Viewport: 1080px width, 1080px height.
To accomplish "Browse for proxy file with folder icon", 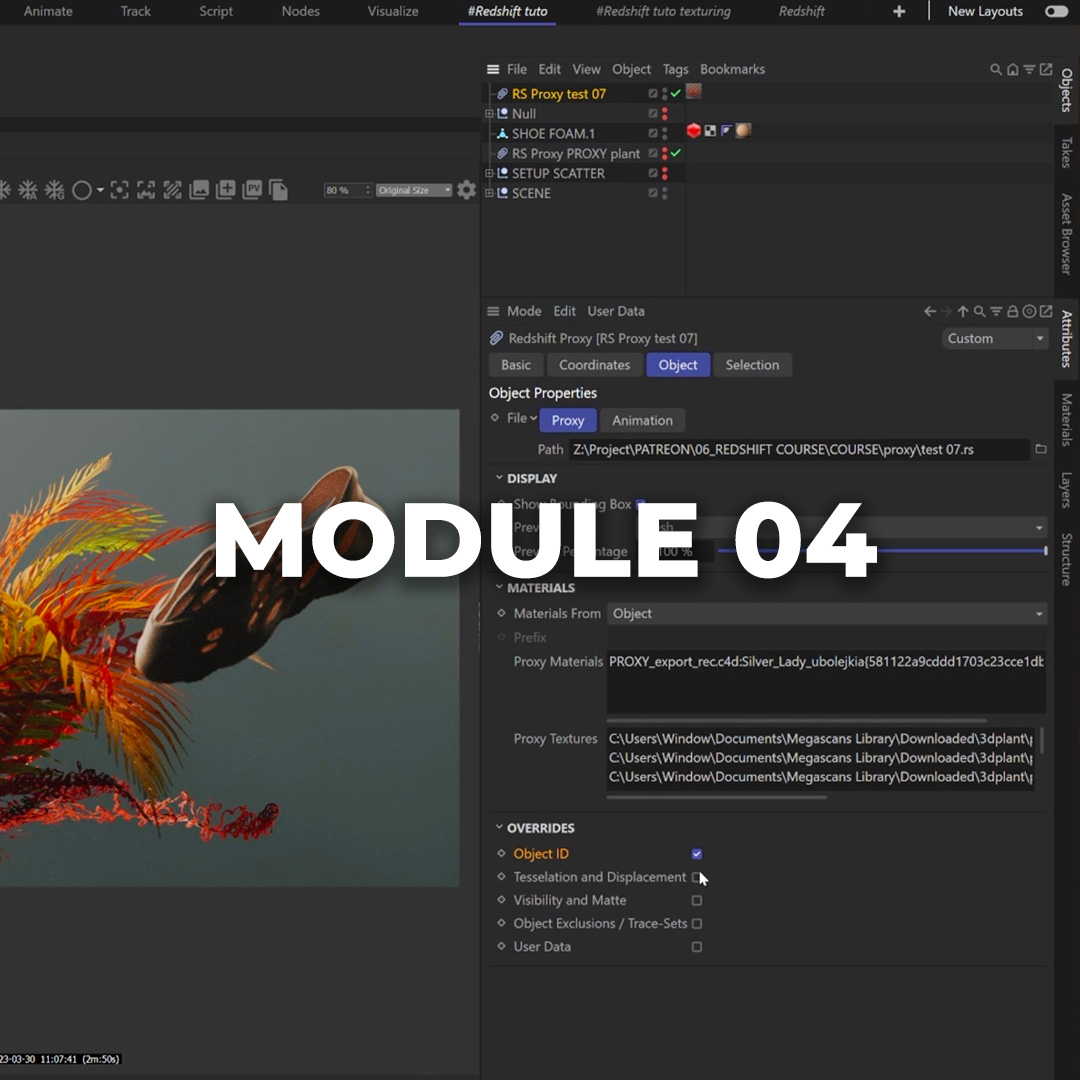I will click(1041, 450).
